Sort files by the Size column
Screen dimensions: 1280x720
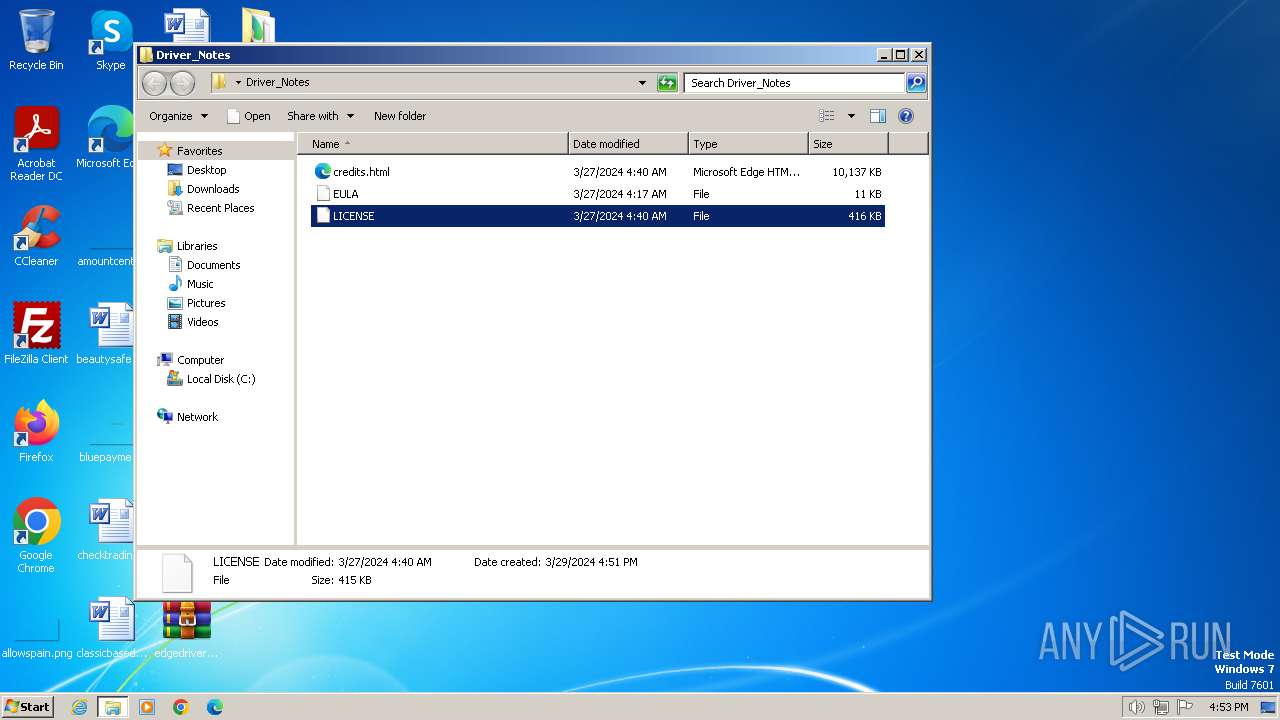tap(848, 144)
